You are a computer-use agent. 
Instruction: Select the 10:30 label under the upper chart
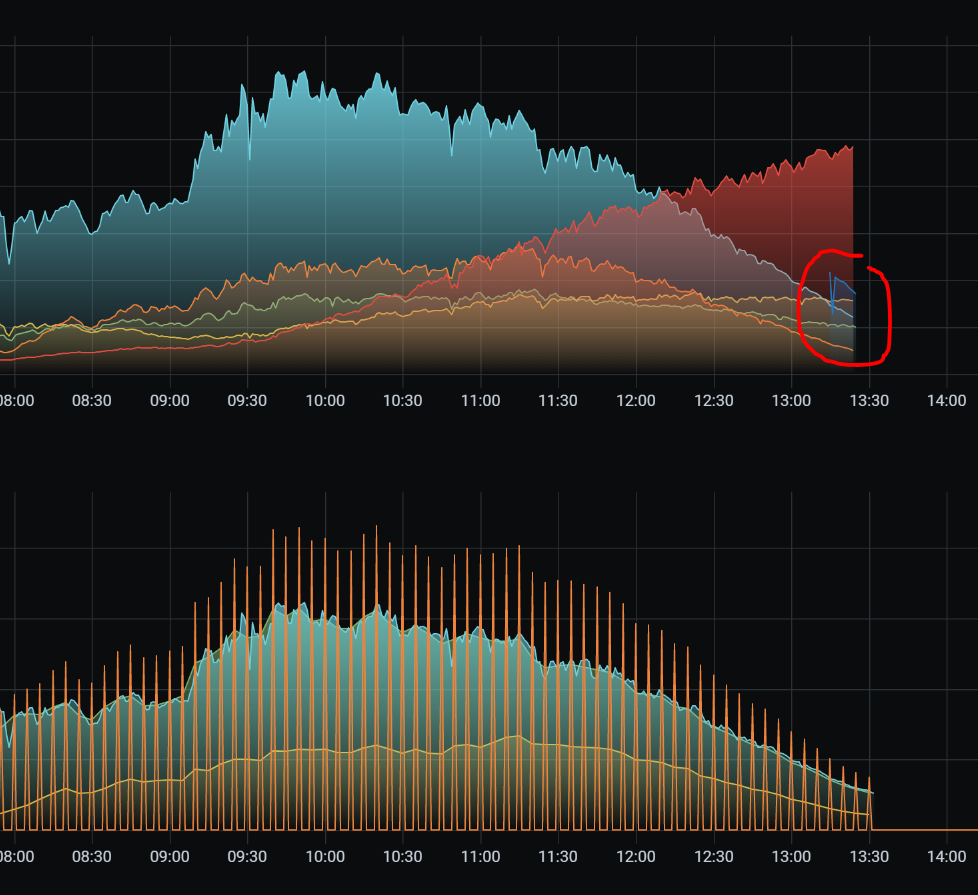403,401
